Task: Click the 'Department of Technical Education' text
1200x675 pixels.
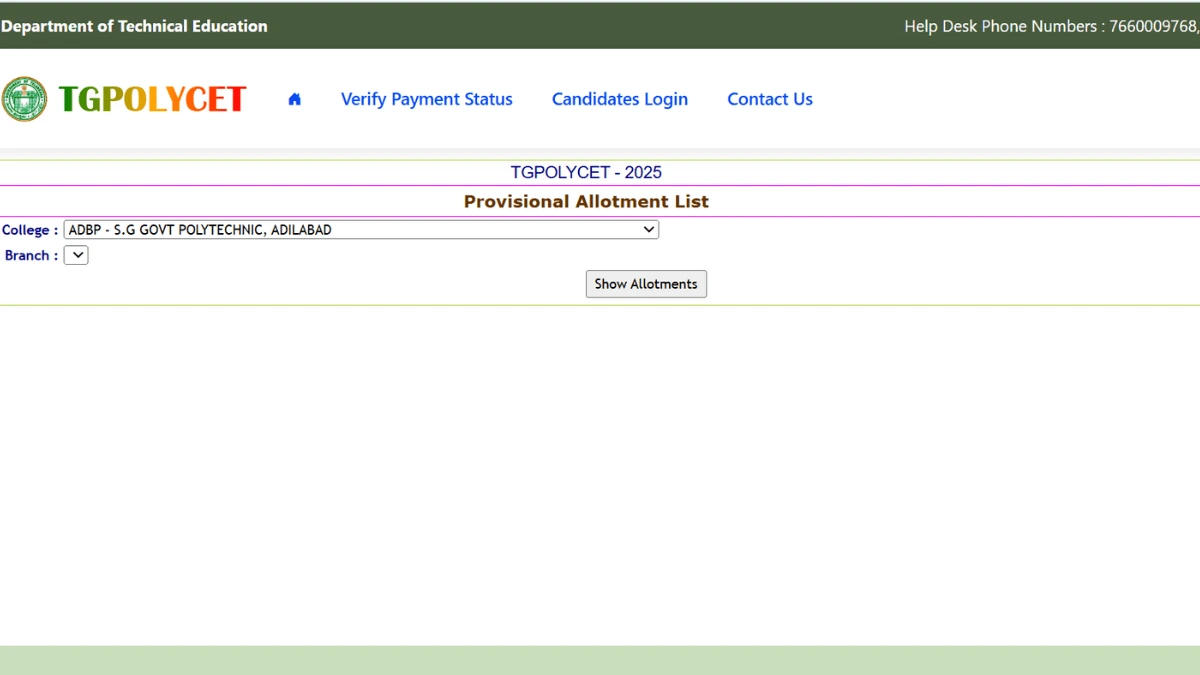Action: tap(134, 26)
